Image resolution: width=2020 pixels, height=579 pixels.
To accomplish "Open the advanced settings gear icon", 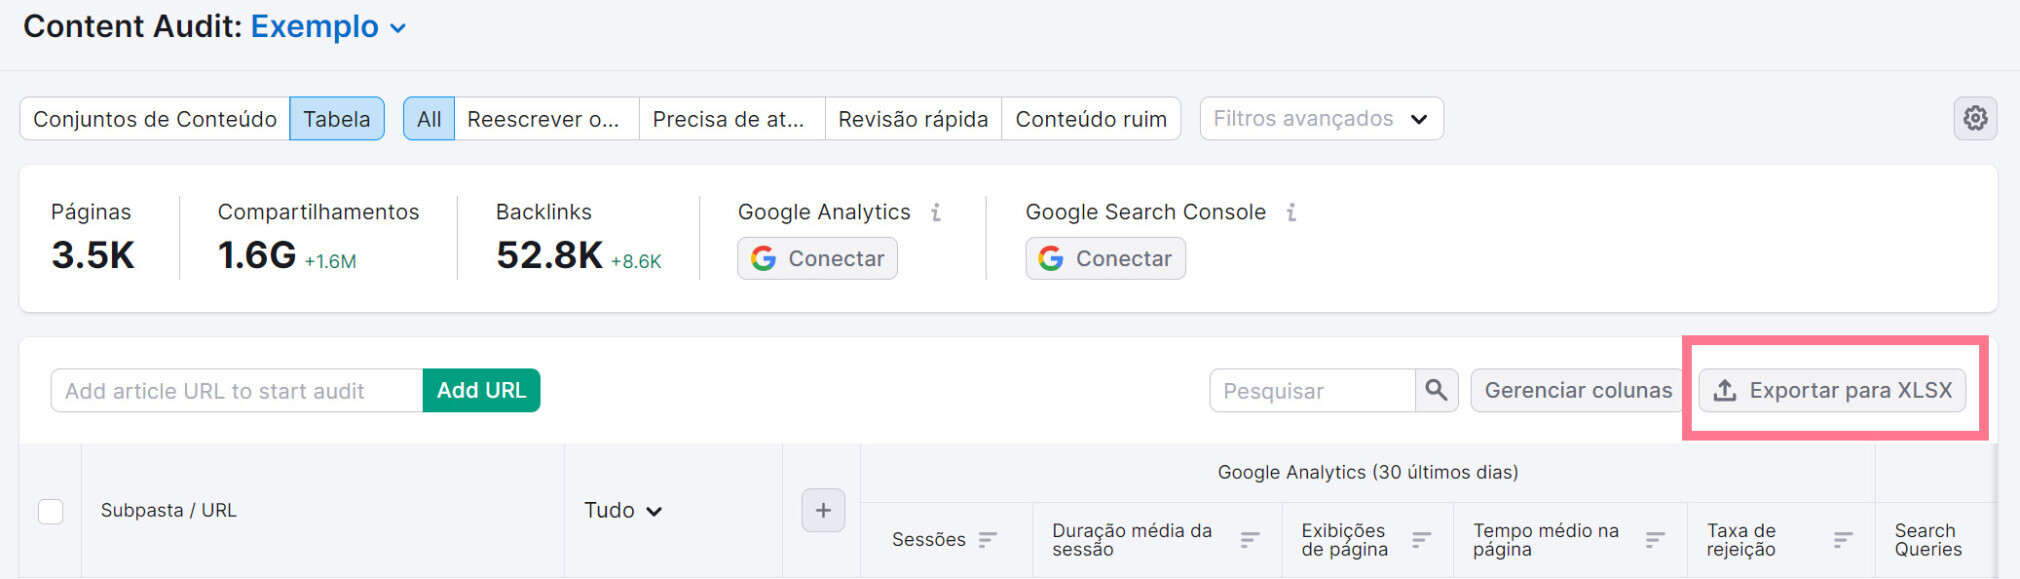I will point(1975,118).
